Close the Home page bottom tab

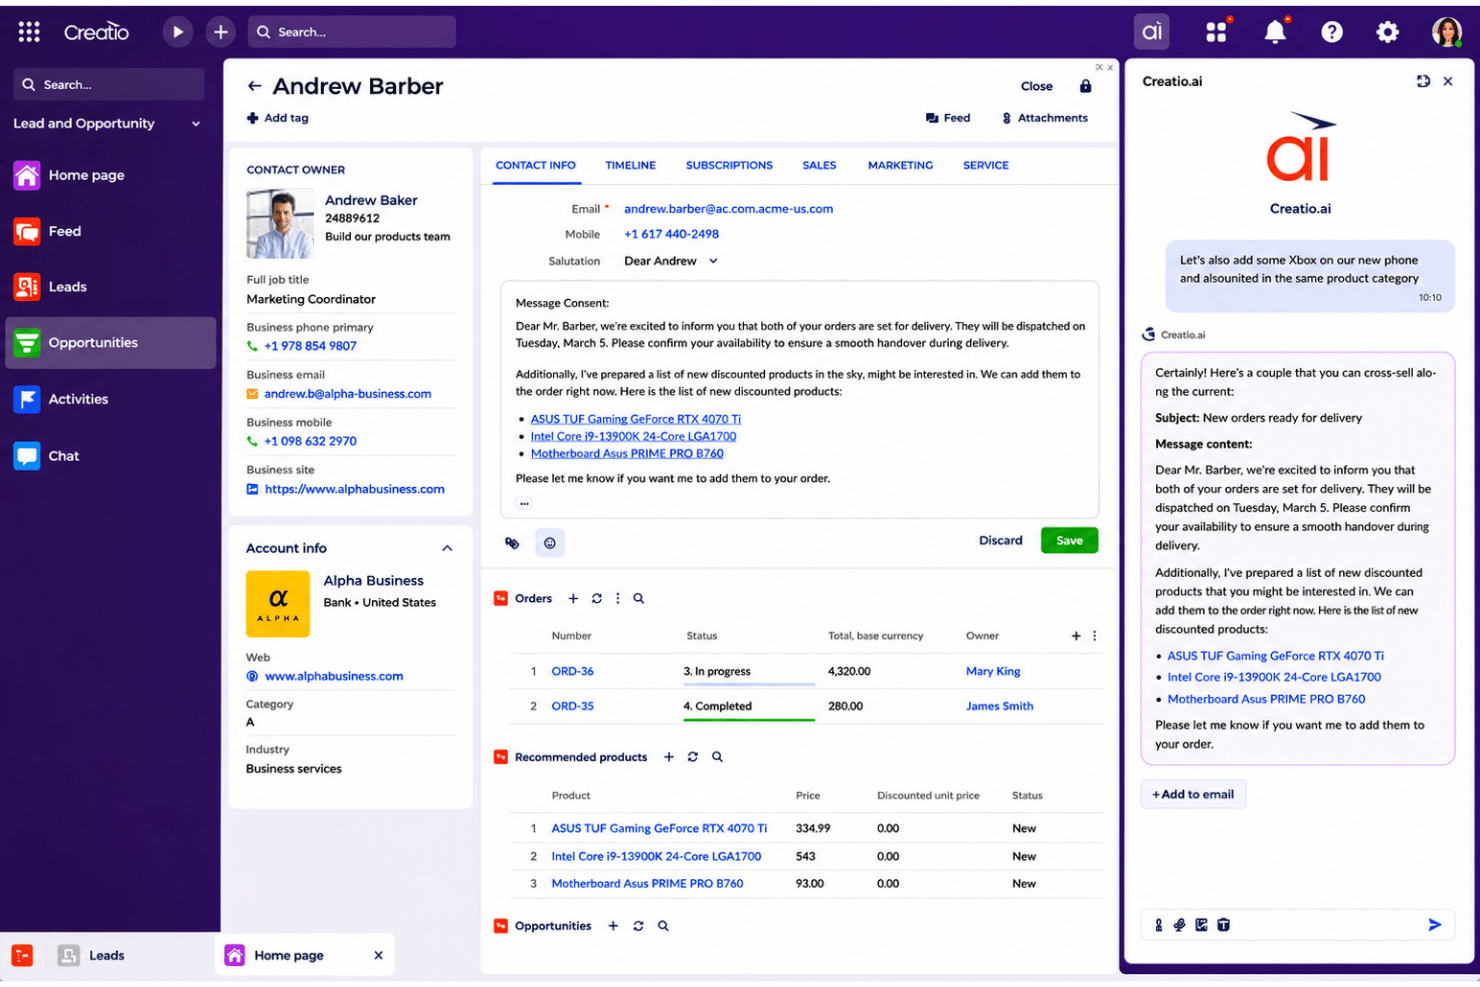(x=378, y=956)
